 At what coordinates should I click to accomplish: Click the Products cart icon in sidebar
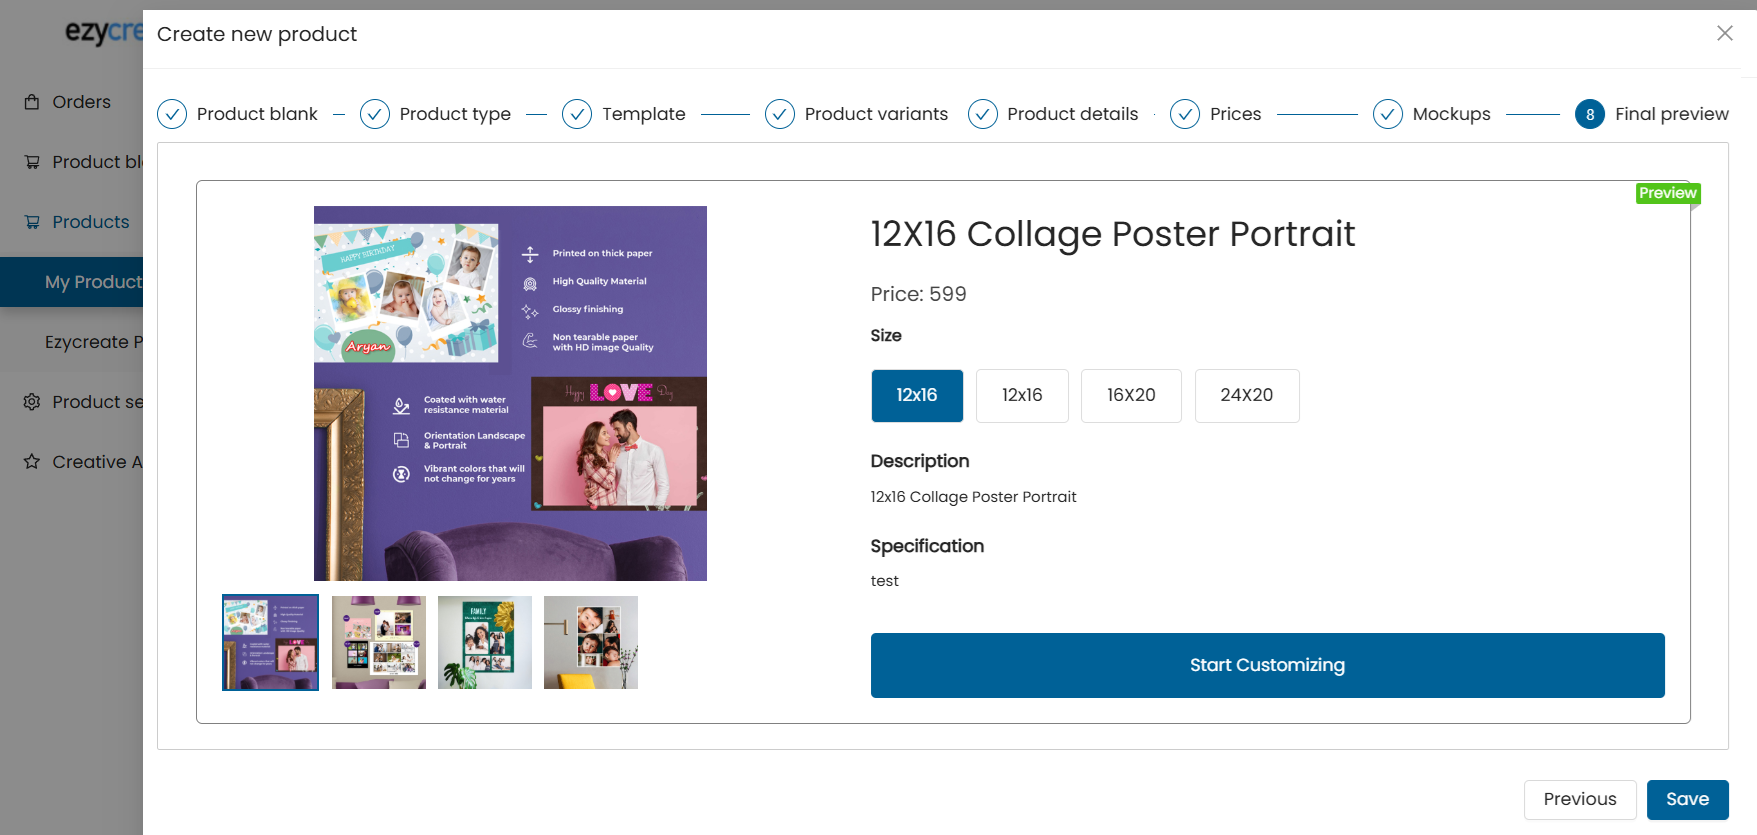coord(32,222)
